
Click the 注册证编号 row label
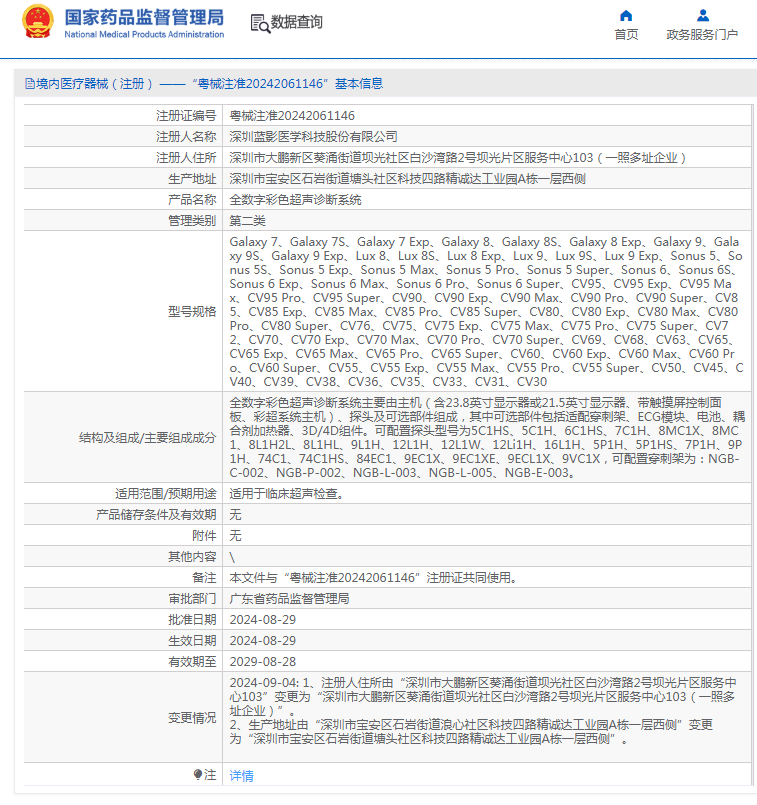coord(186,116)
